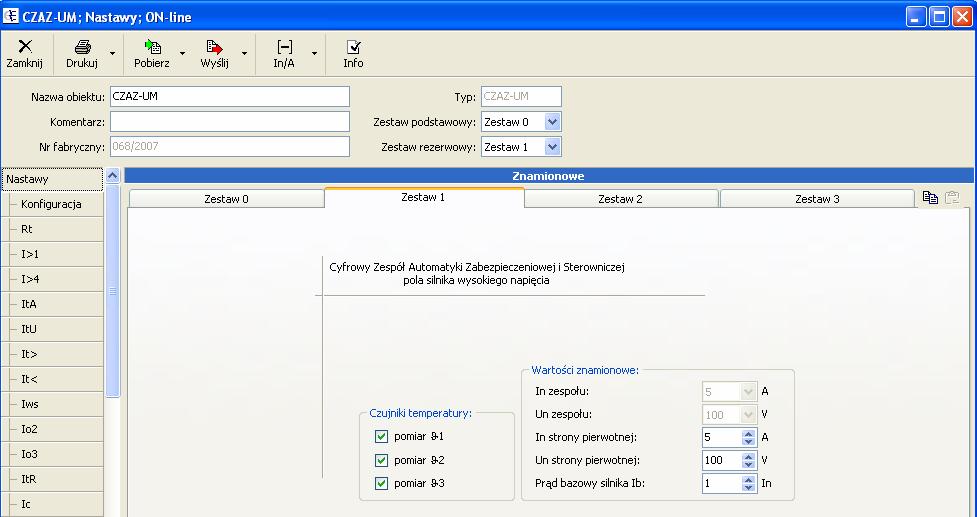Click the Zamknij close toolbar icon
Image resolution: width=977 pixels, height=517 pixels.
click(x=25, y=46)
